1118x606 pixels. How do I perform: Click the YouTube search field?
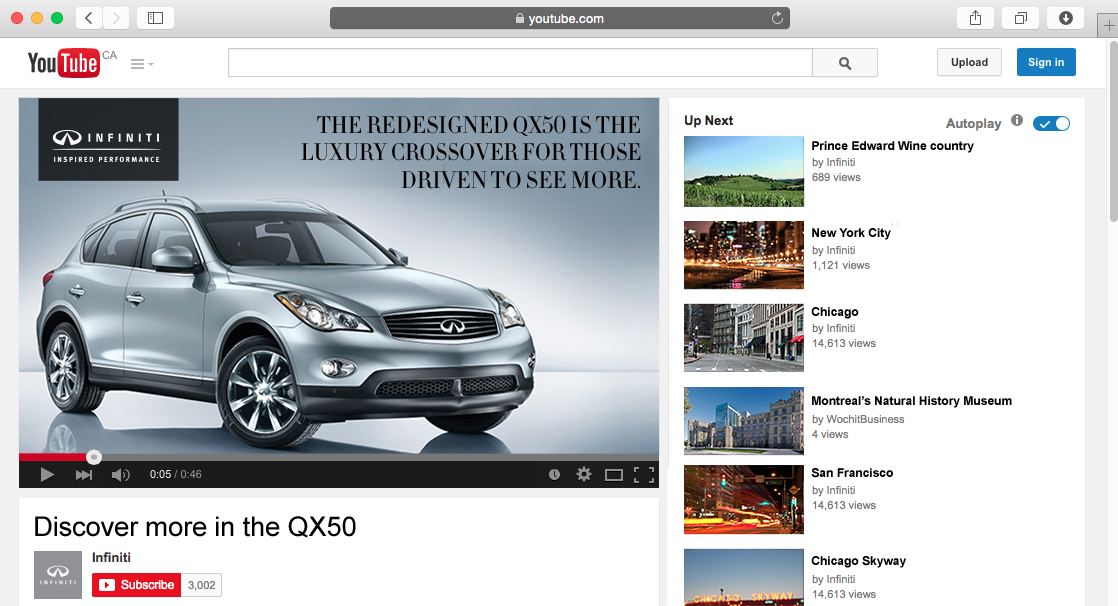520,63
